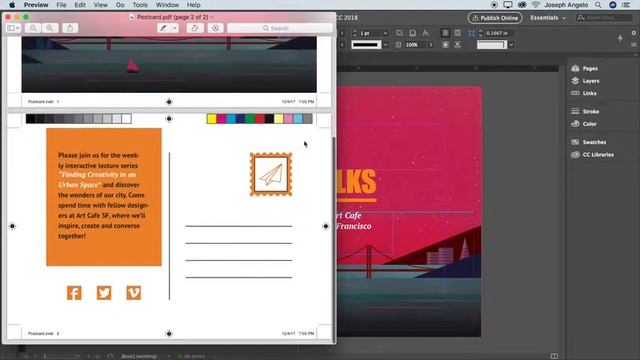Click the zoom out button in Preview

tap(33, 28)
